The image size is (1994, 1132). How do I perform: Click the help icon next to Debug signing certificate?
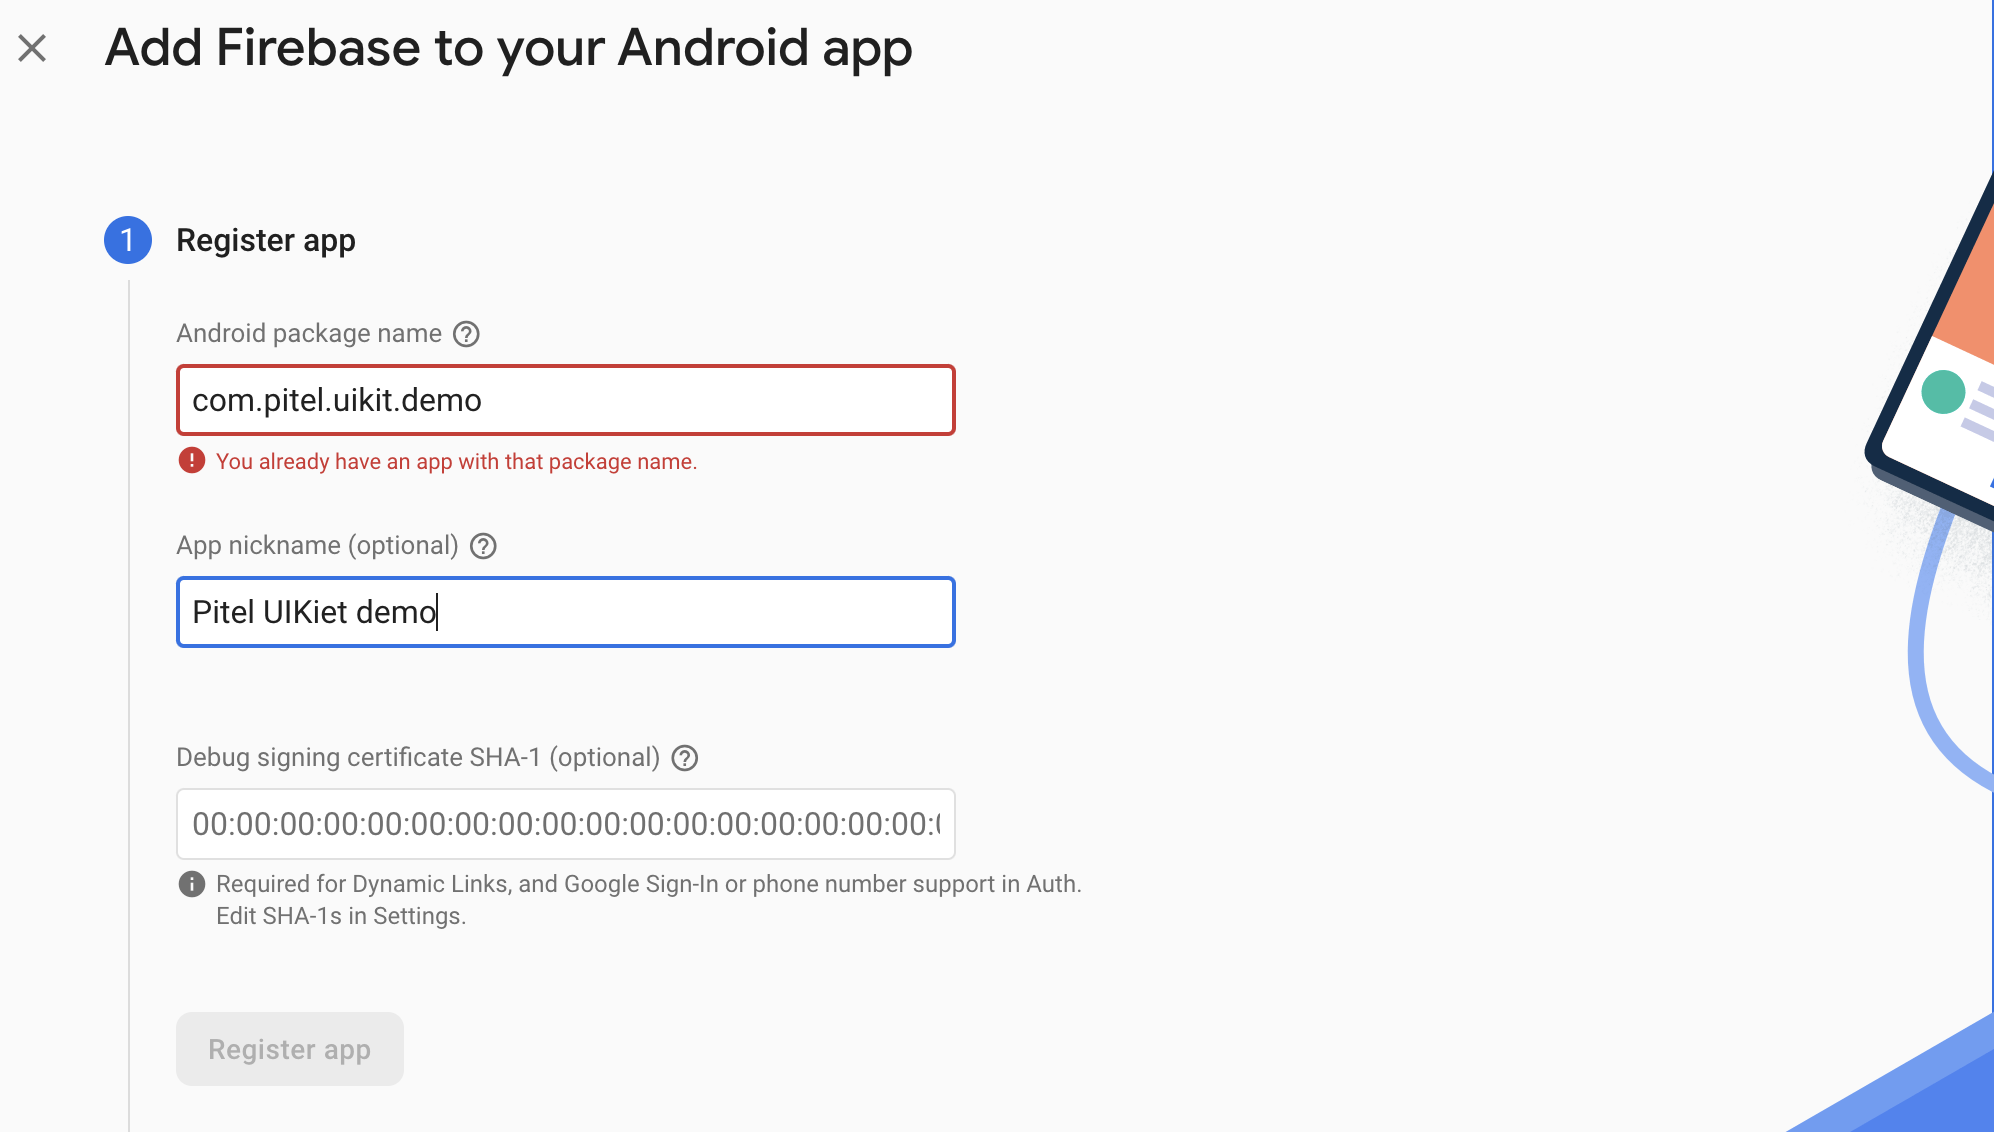(x=685, y=757)
